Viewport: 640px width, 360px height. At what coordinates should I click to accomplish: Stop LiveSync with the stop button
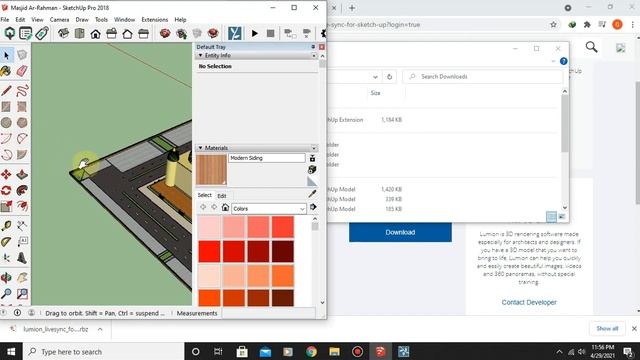click(270, 33)
